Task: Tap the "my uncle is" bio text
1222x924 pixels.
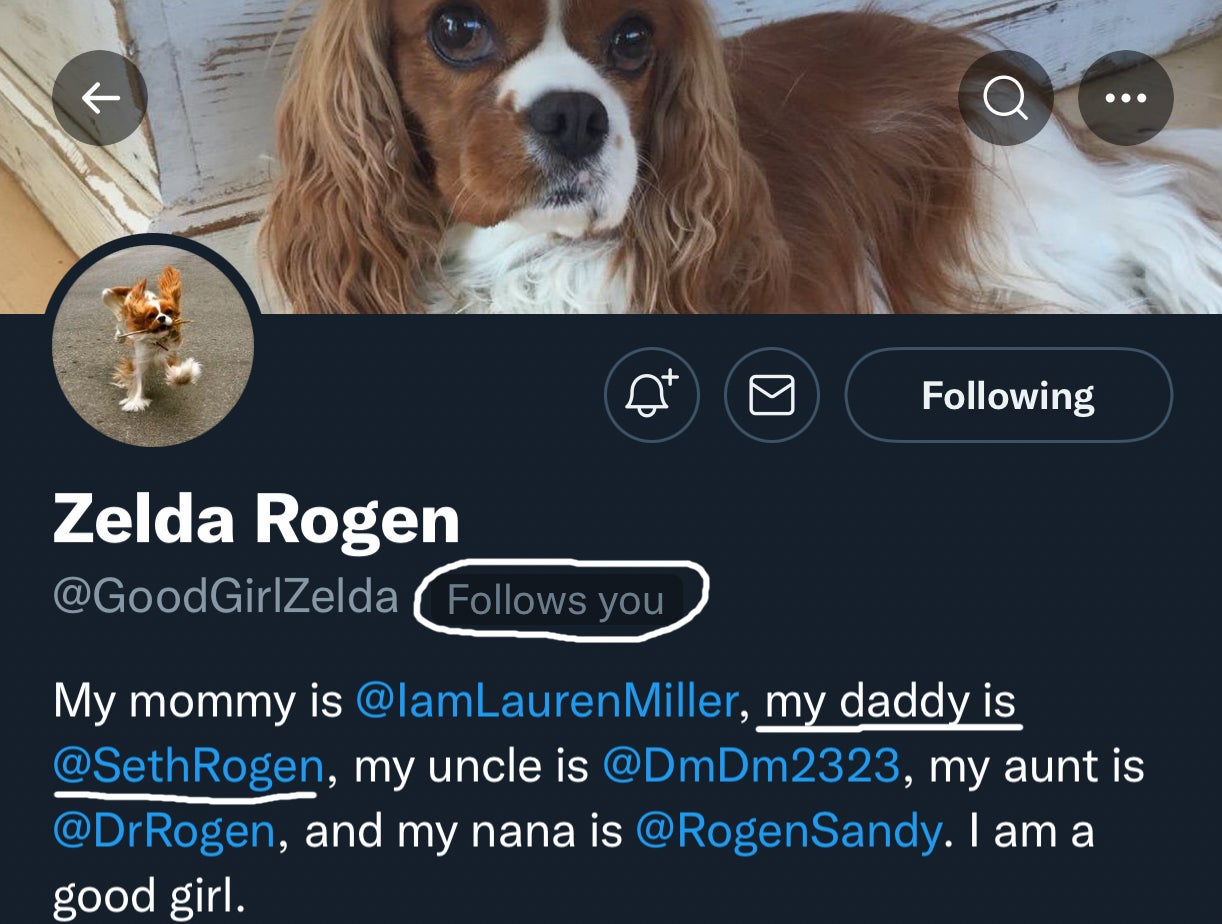Action: (x=471, y=766)
